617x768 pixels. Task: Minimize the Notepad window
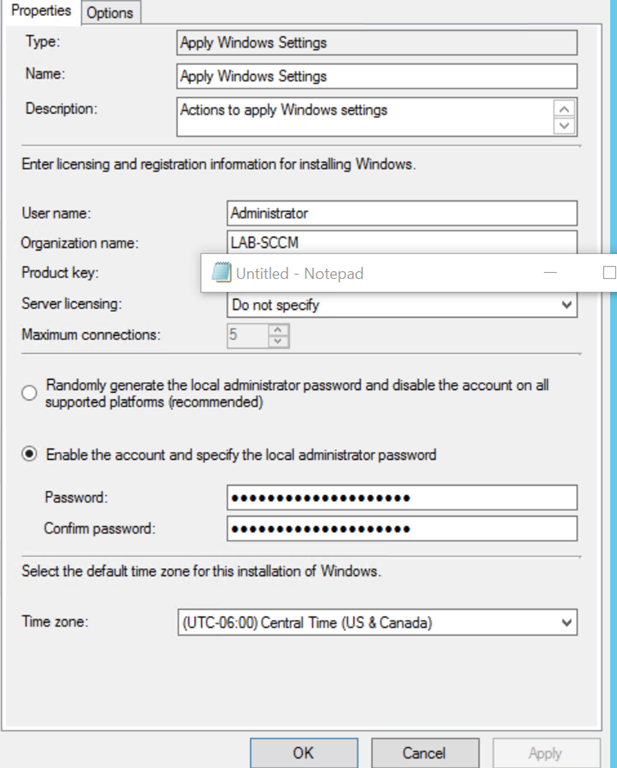(550, 273)
